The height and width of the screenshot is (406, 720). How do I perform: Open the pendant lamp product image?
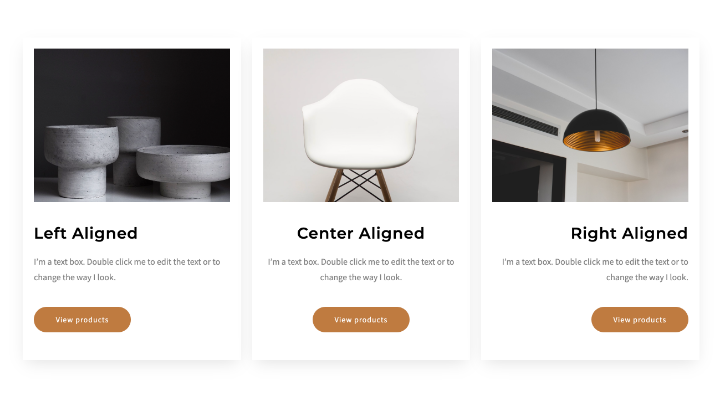point(590,125)
